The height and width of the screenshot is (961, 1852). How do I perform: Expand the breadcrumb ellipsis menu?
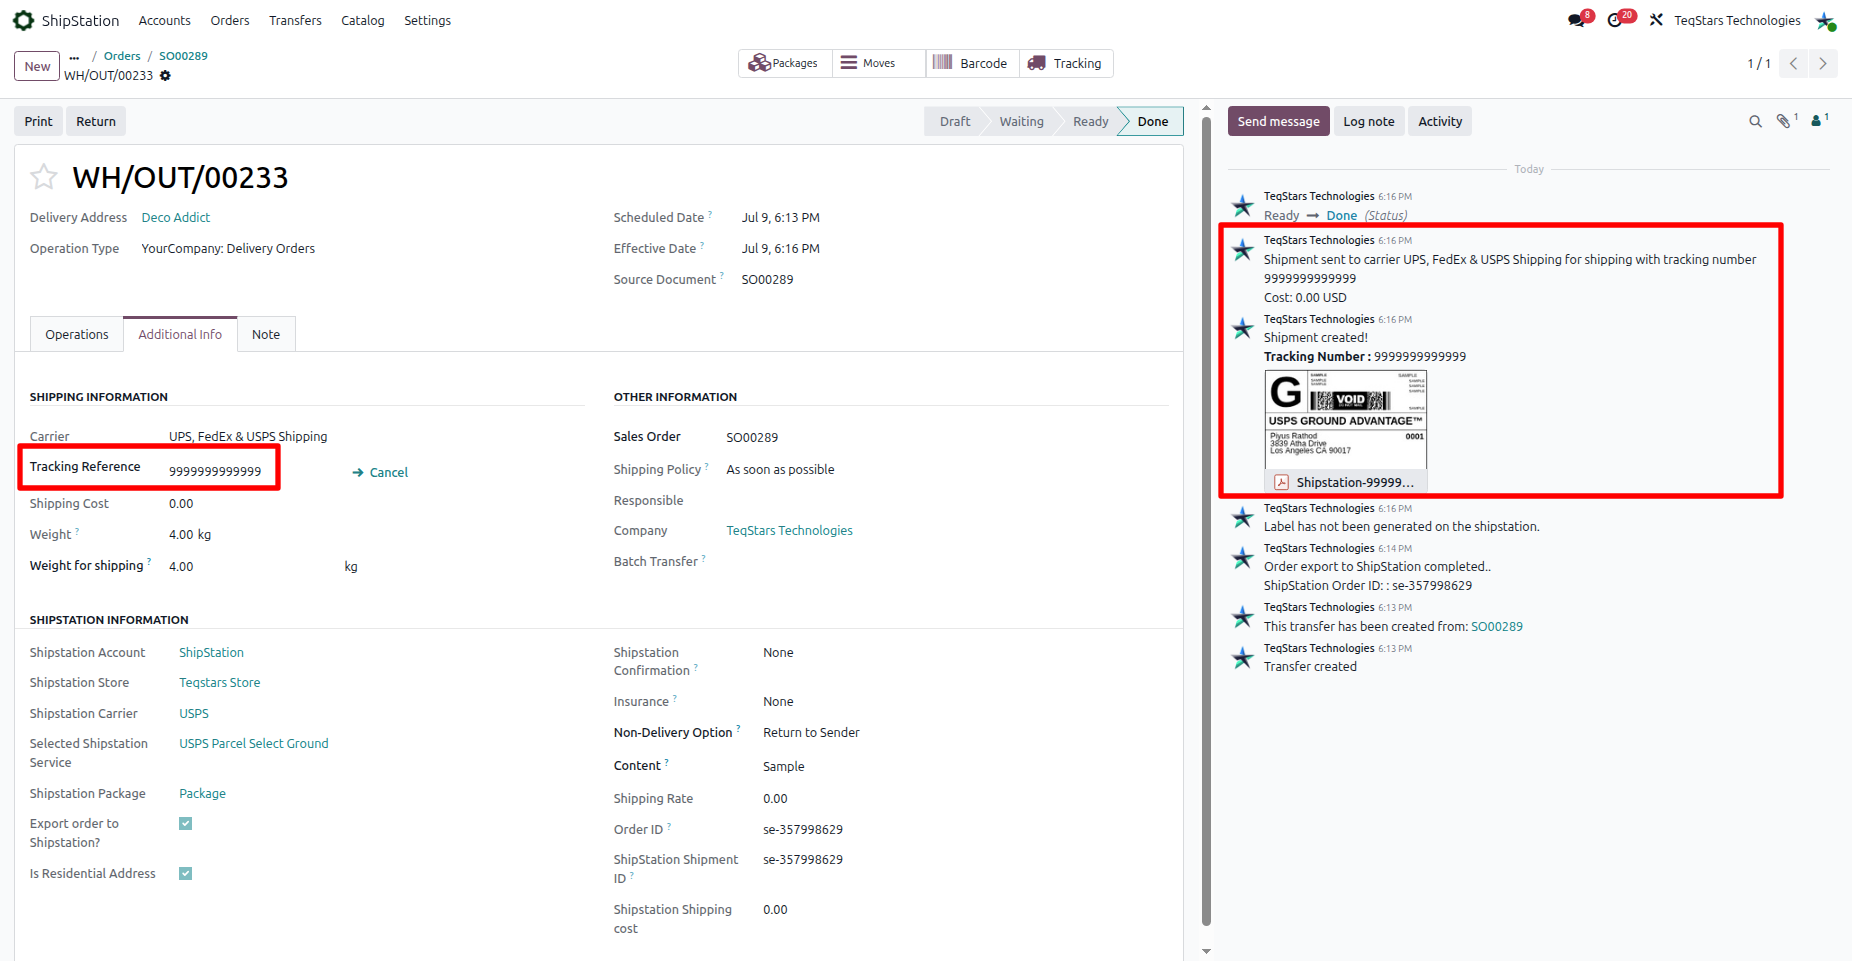tap(74, 56)
